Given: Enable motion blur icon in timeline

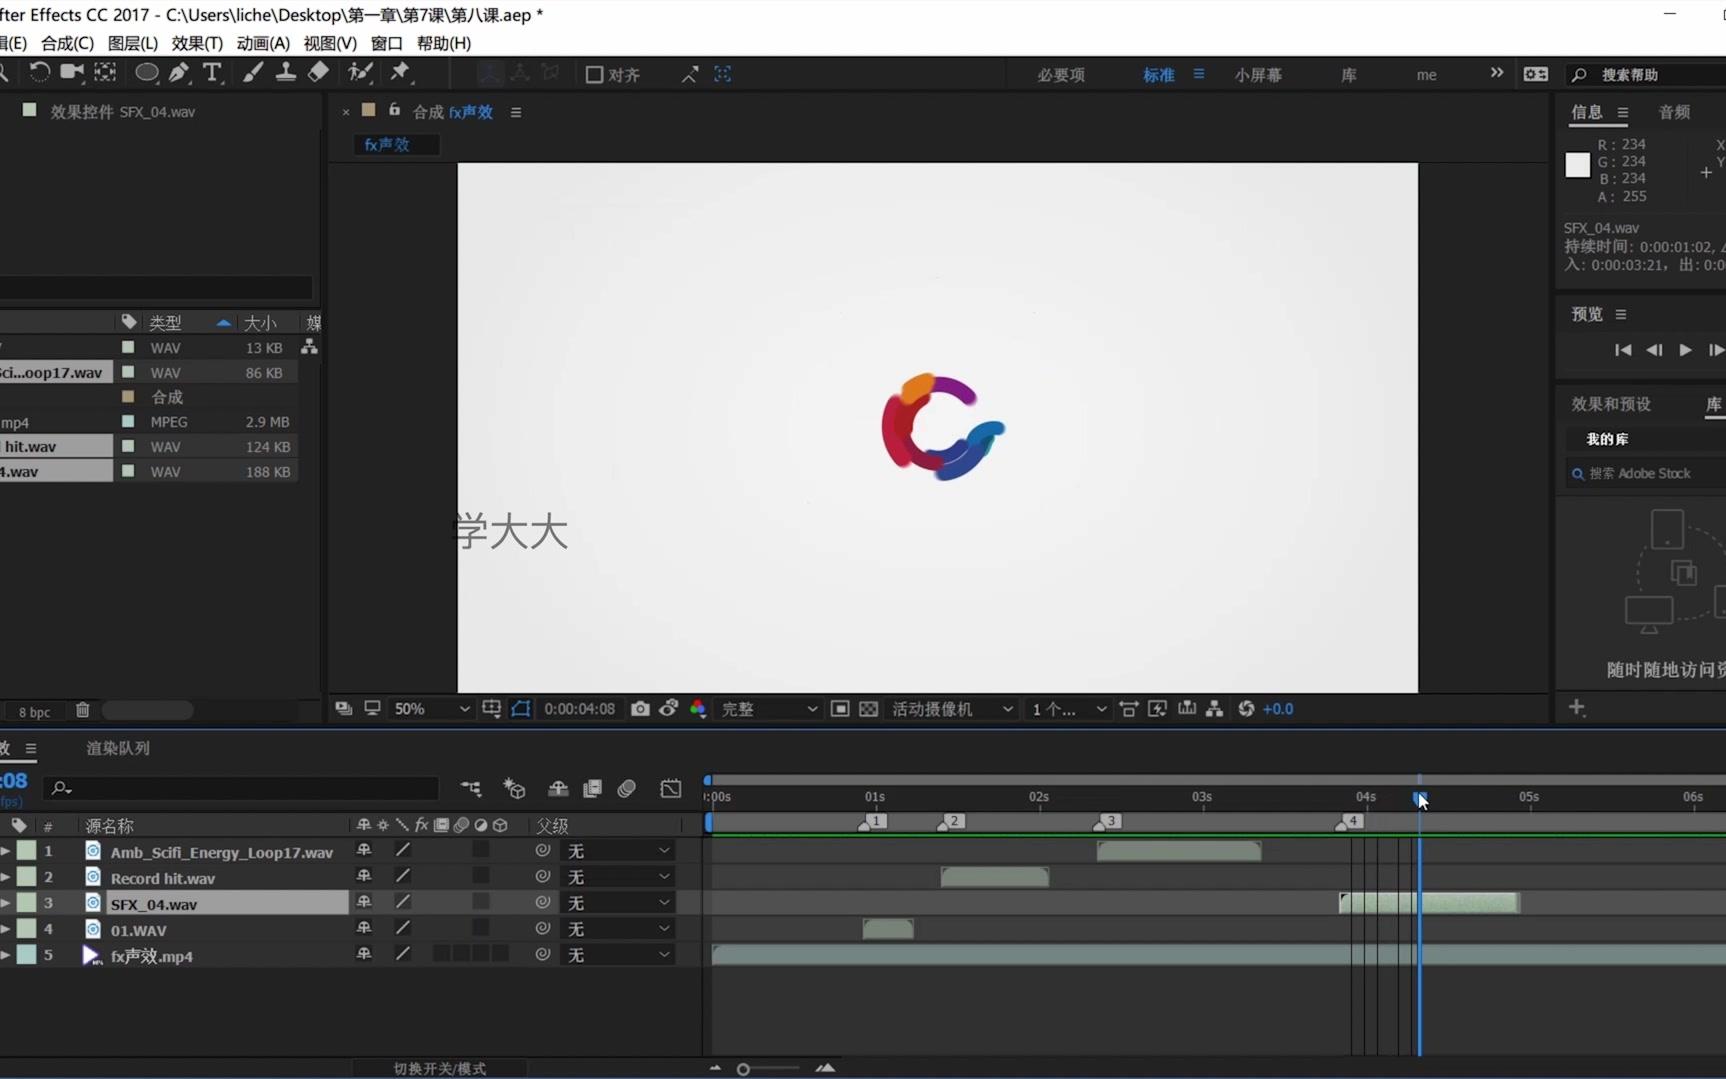Looking at the screenshot, I should click(627, 789).
